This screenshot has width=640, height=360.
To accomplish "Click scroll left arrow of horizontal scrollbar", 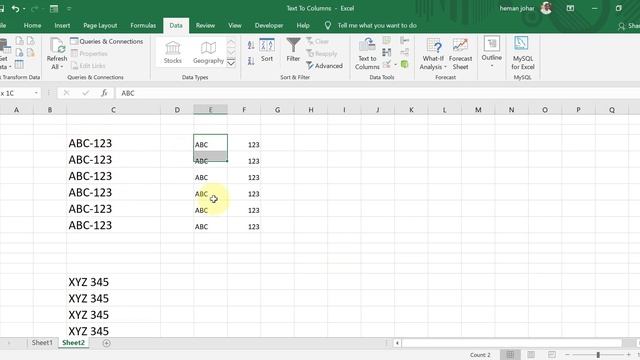I will coord(397,343).
